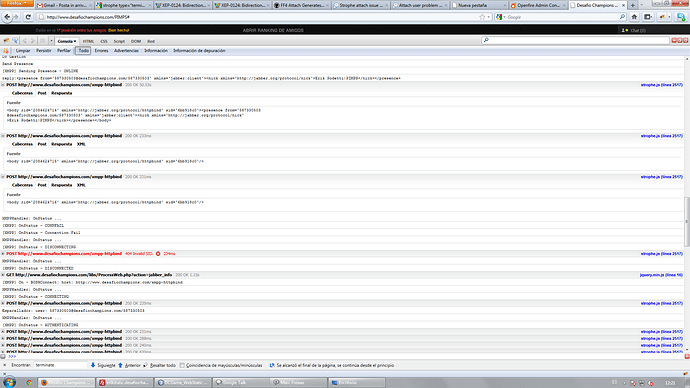Click the browser Forward arrow button
Viewport: 690px width, 388px height.
click(x=16, y=17)
